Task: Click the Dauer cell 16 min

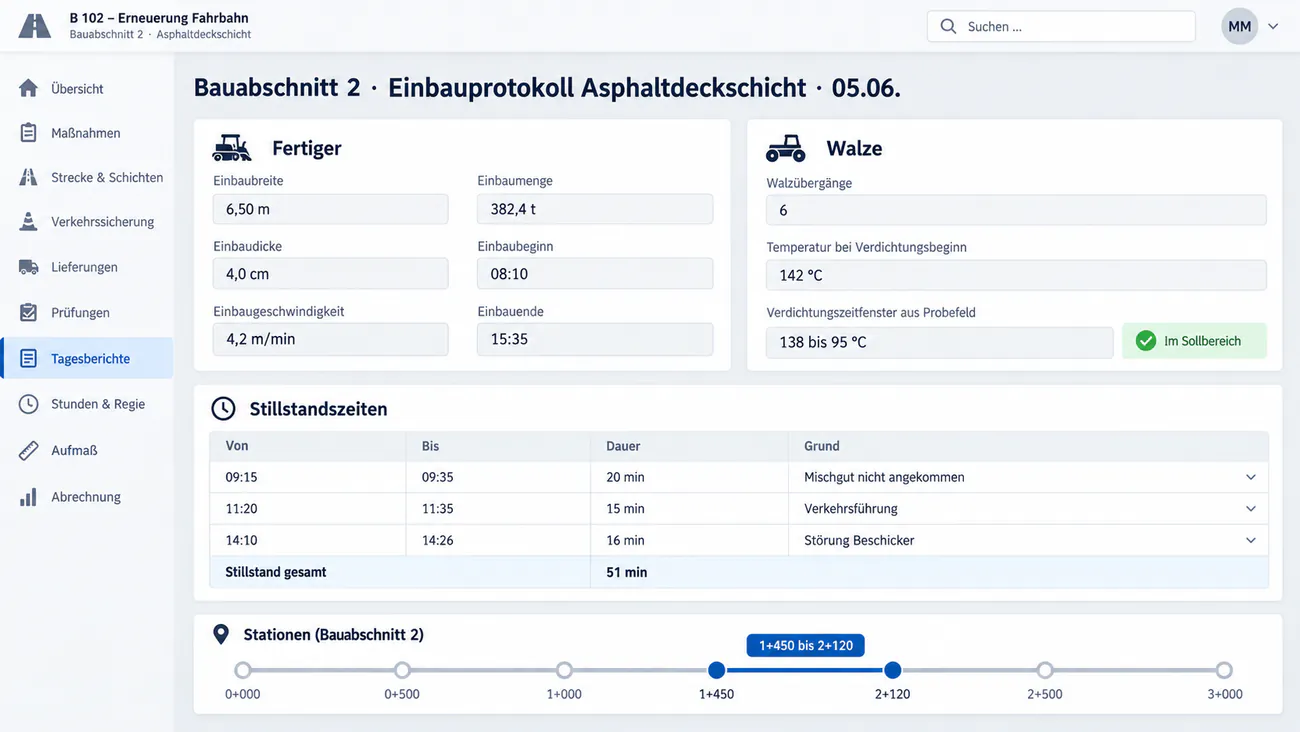Action: [689, 540]
